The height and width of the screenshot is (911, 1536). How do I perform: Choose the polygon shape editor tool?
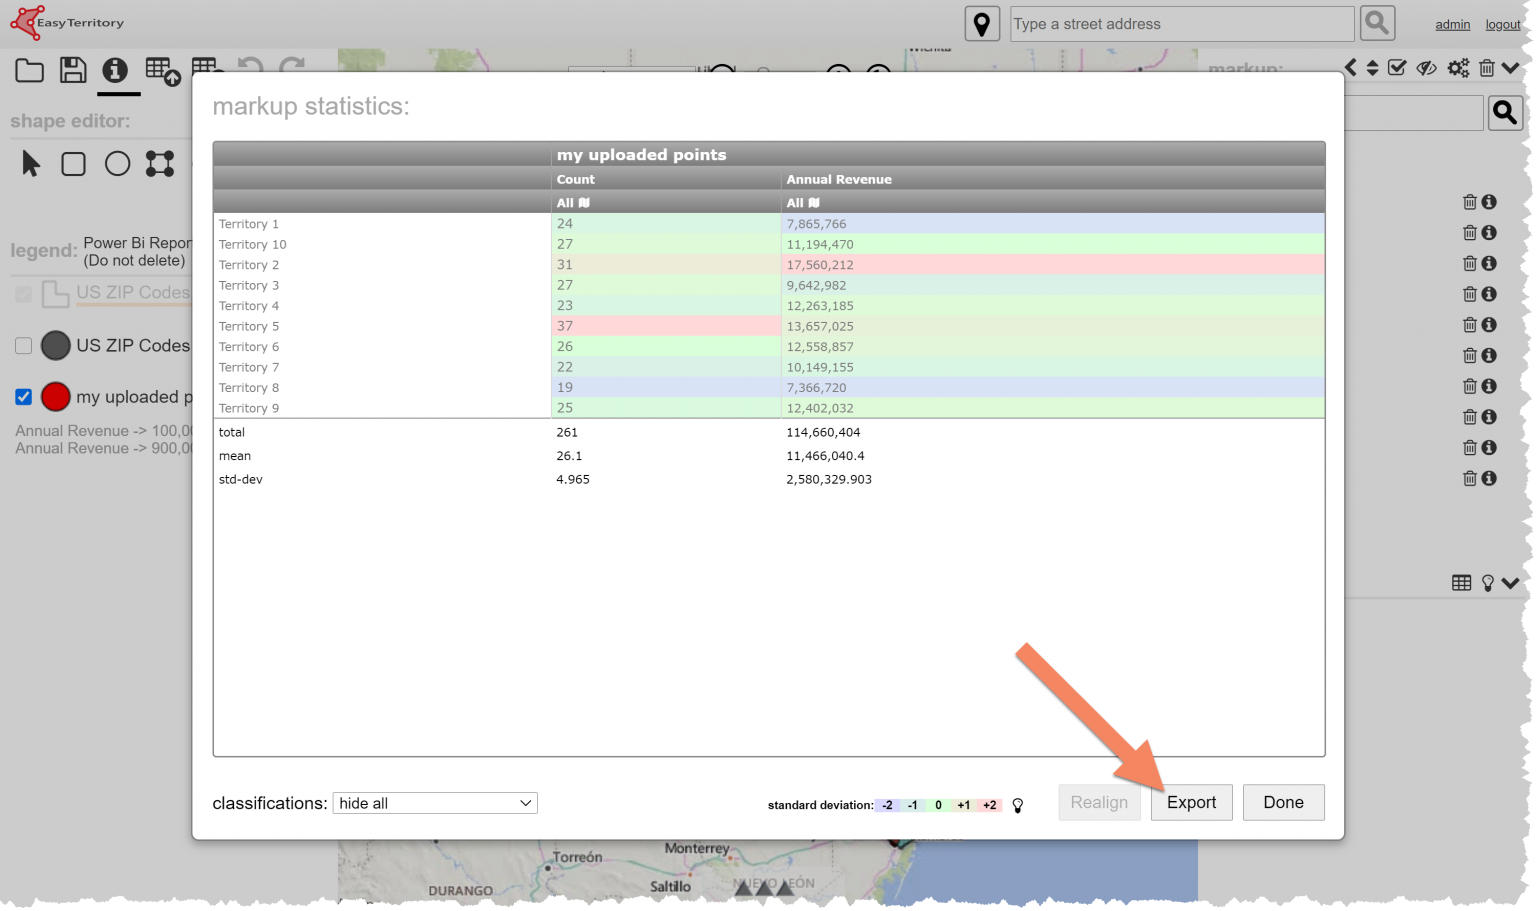pos(160,163)
